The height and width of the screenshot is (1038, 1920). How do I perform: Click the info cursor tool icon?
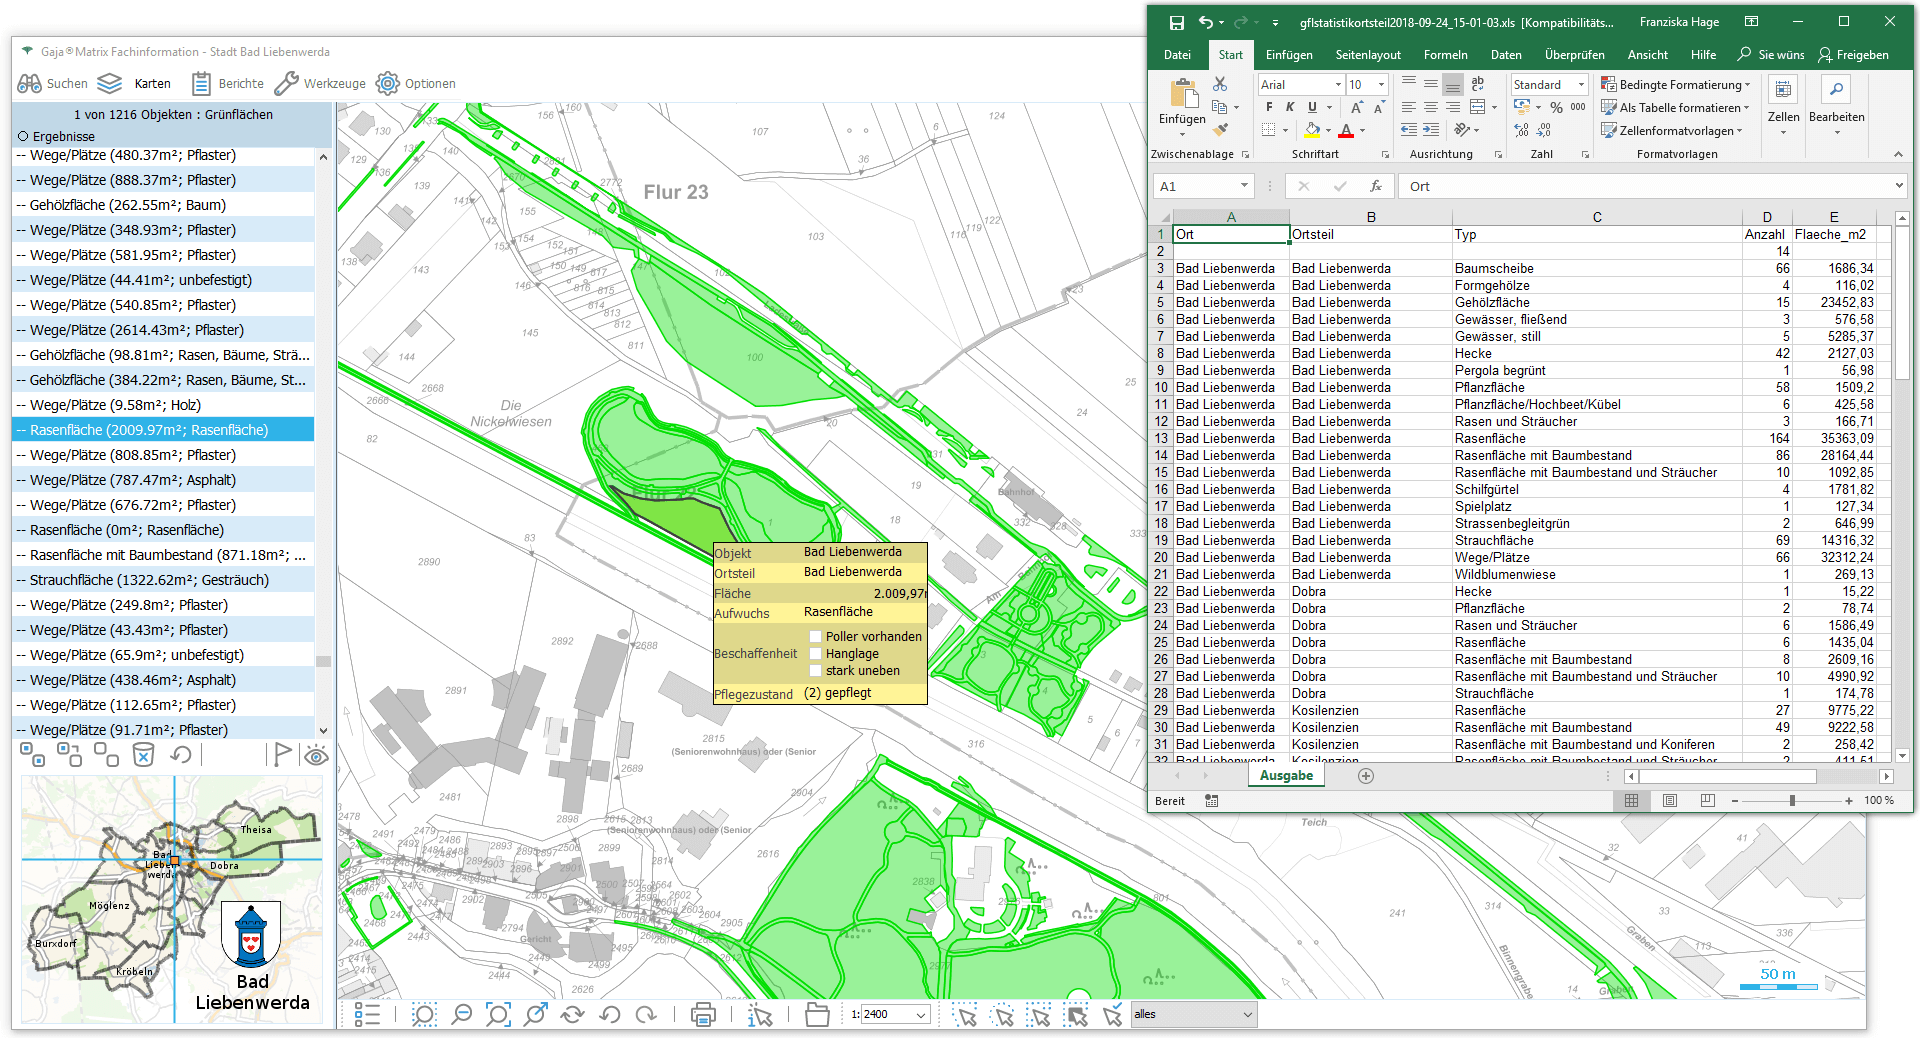tap(760, 1015)
